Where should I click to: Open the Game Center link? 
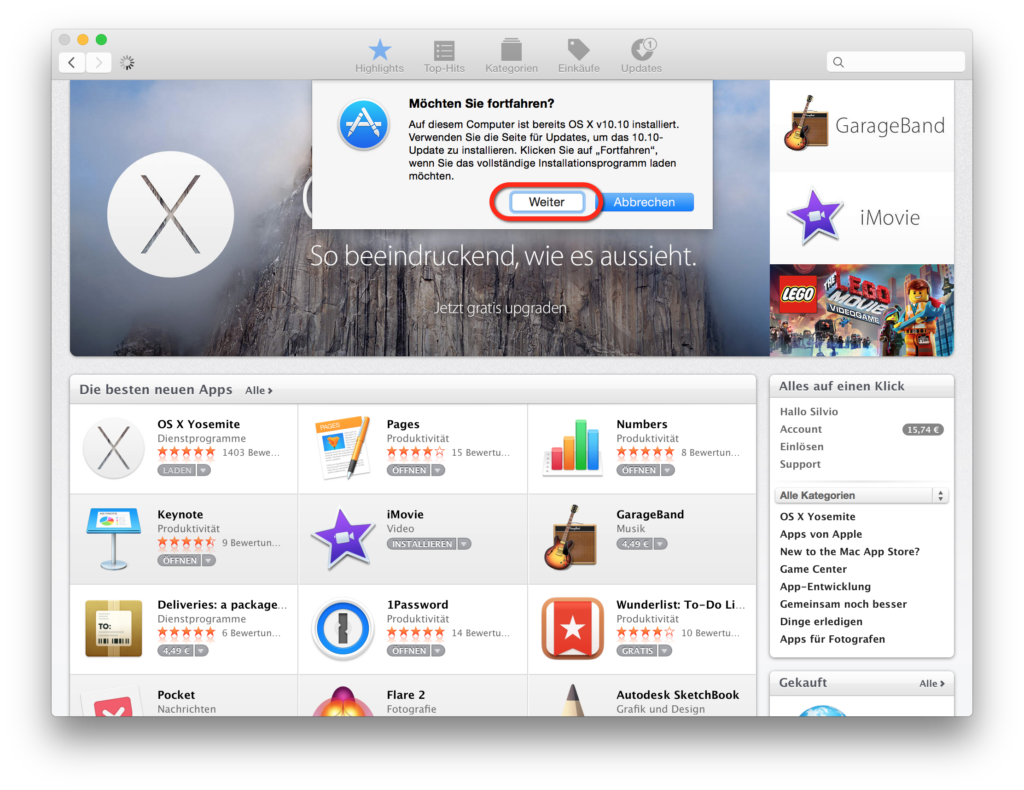point(813,569)
